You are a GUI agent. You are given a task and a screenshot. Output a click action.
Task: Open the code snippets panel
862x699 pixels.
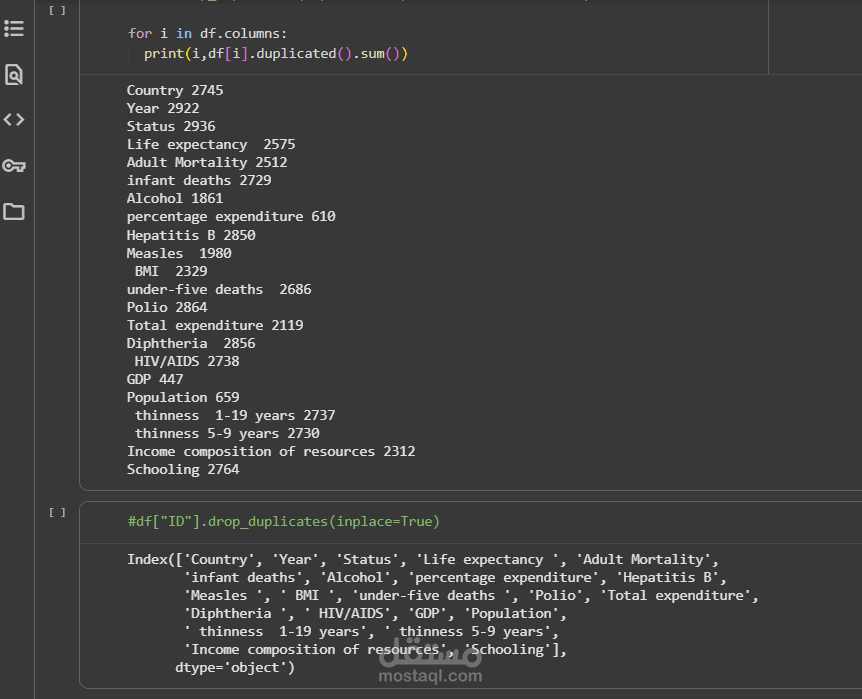point(14,120)
